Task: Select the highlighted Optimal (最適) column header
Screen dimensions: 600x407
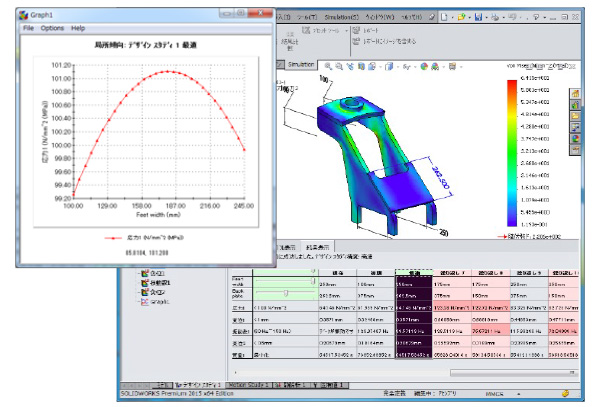Action: pos(414,273)
